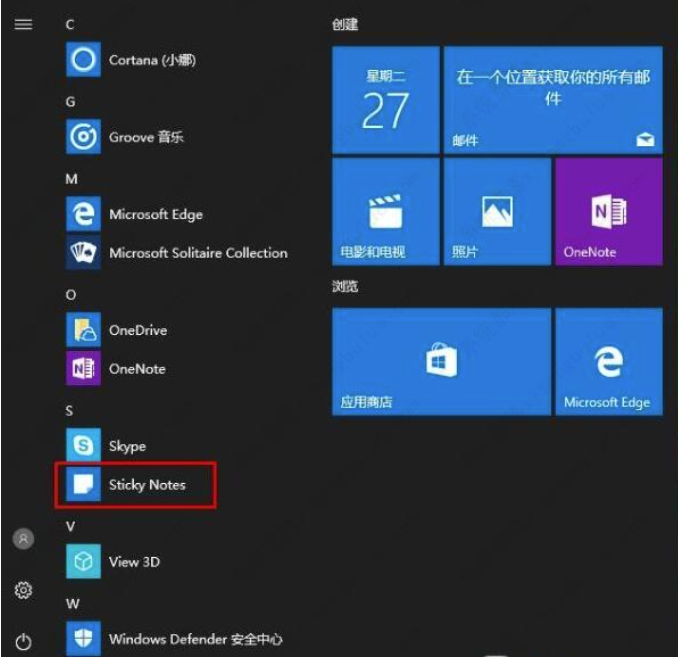Launch Cortana (小娜) by its label

coord(152,60)
